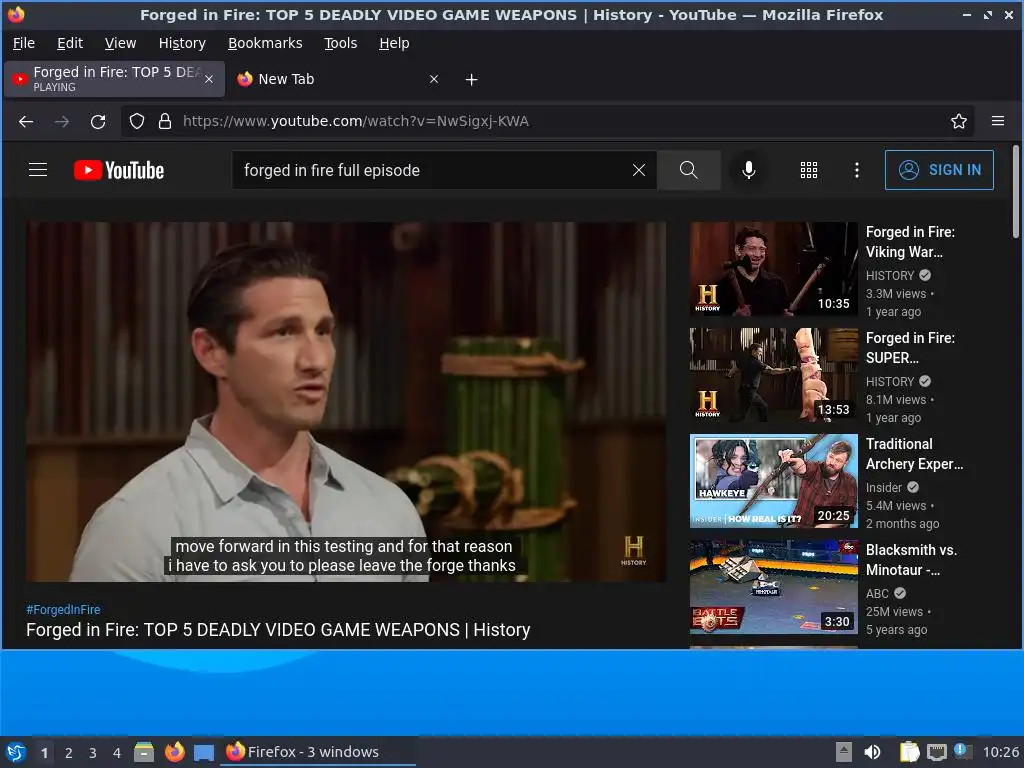Open the volume control tray icon

coord(872,752)
